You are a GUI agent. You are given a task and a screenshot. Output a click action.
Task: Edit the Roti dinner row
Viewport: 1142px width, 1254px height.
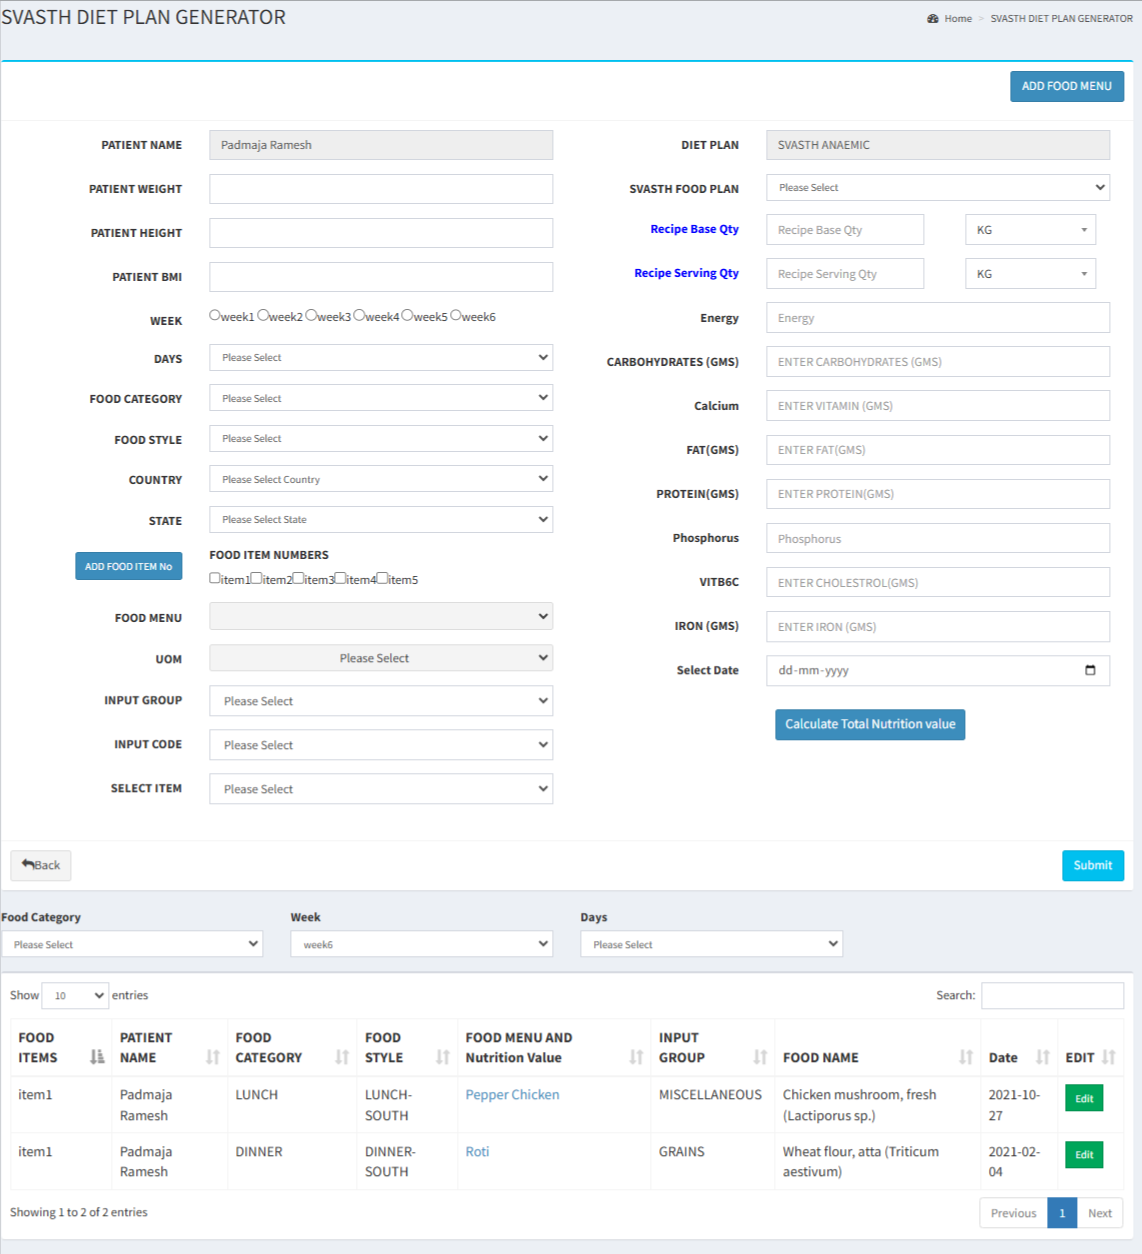pyautogui.click(x=1084, y=1154)
